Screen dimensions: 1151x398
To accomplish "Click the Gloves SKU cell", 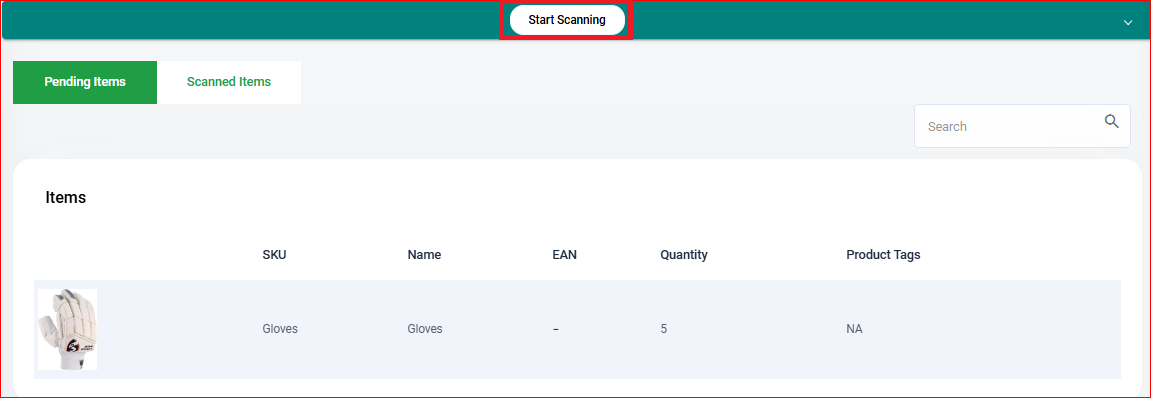I will [280, 329].
